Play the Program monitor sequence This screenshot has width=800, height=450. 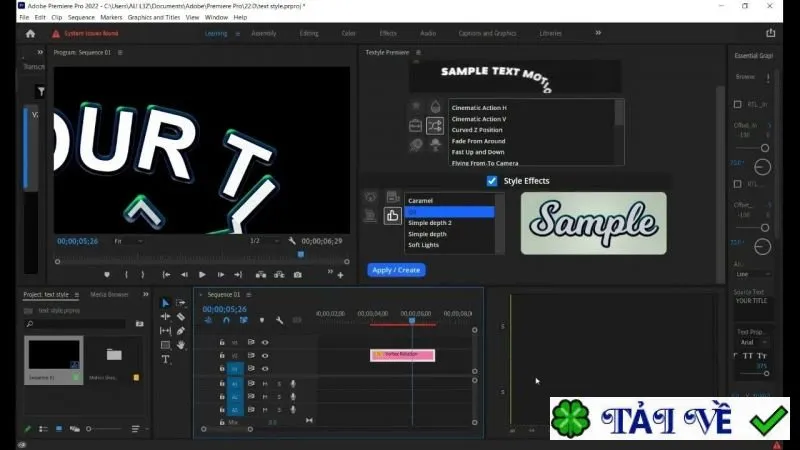tap(202, 274)
